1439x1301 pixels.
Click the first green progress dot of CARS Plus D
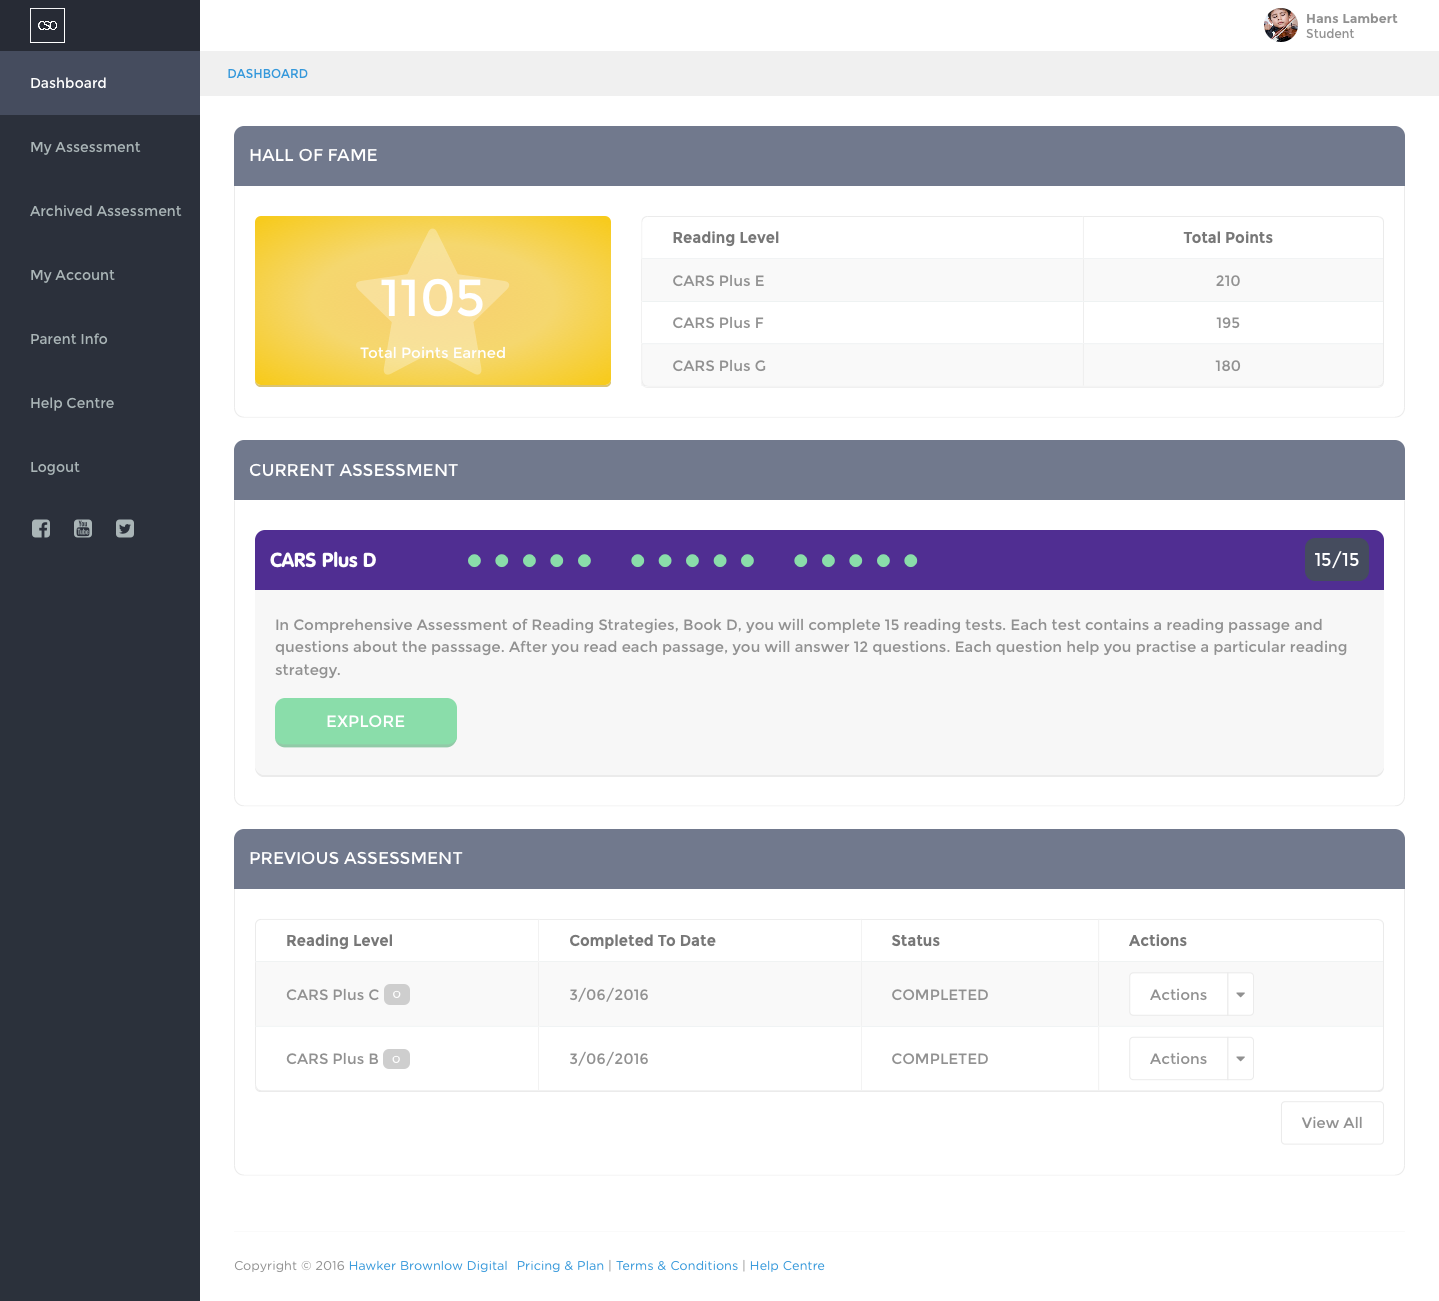point(474,561)
